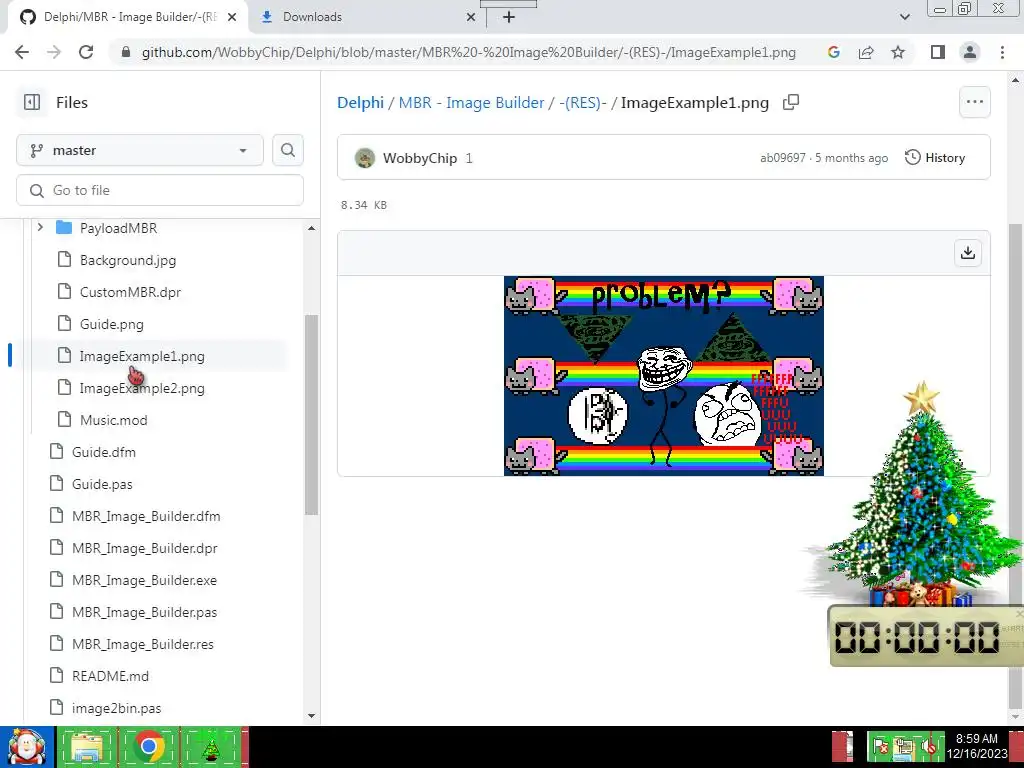The image size is (1024, 768).
Task: Click the WobbyChip avatar image
Action: click(364, 158)
